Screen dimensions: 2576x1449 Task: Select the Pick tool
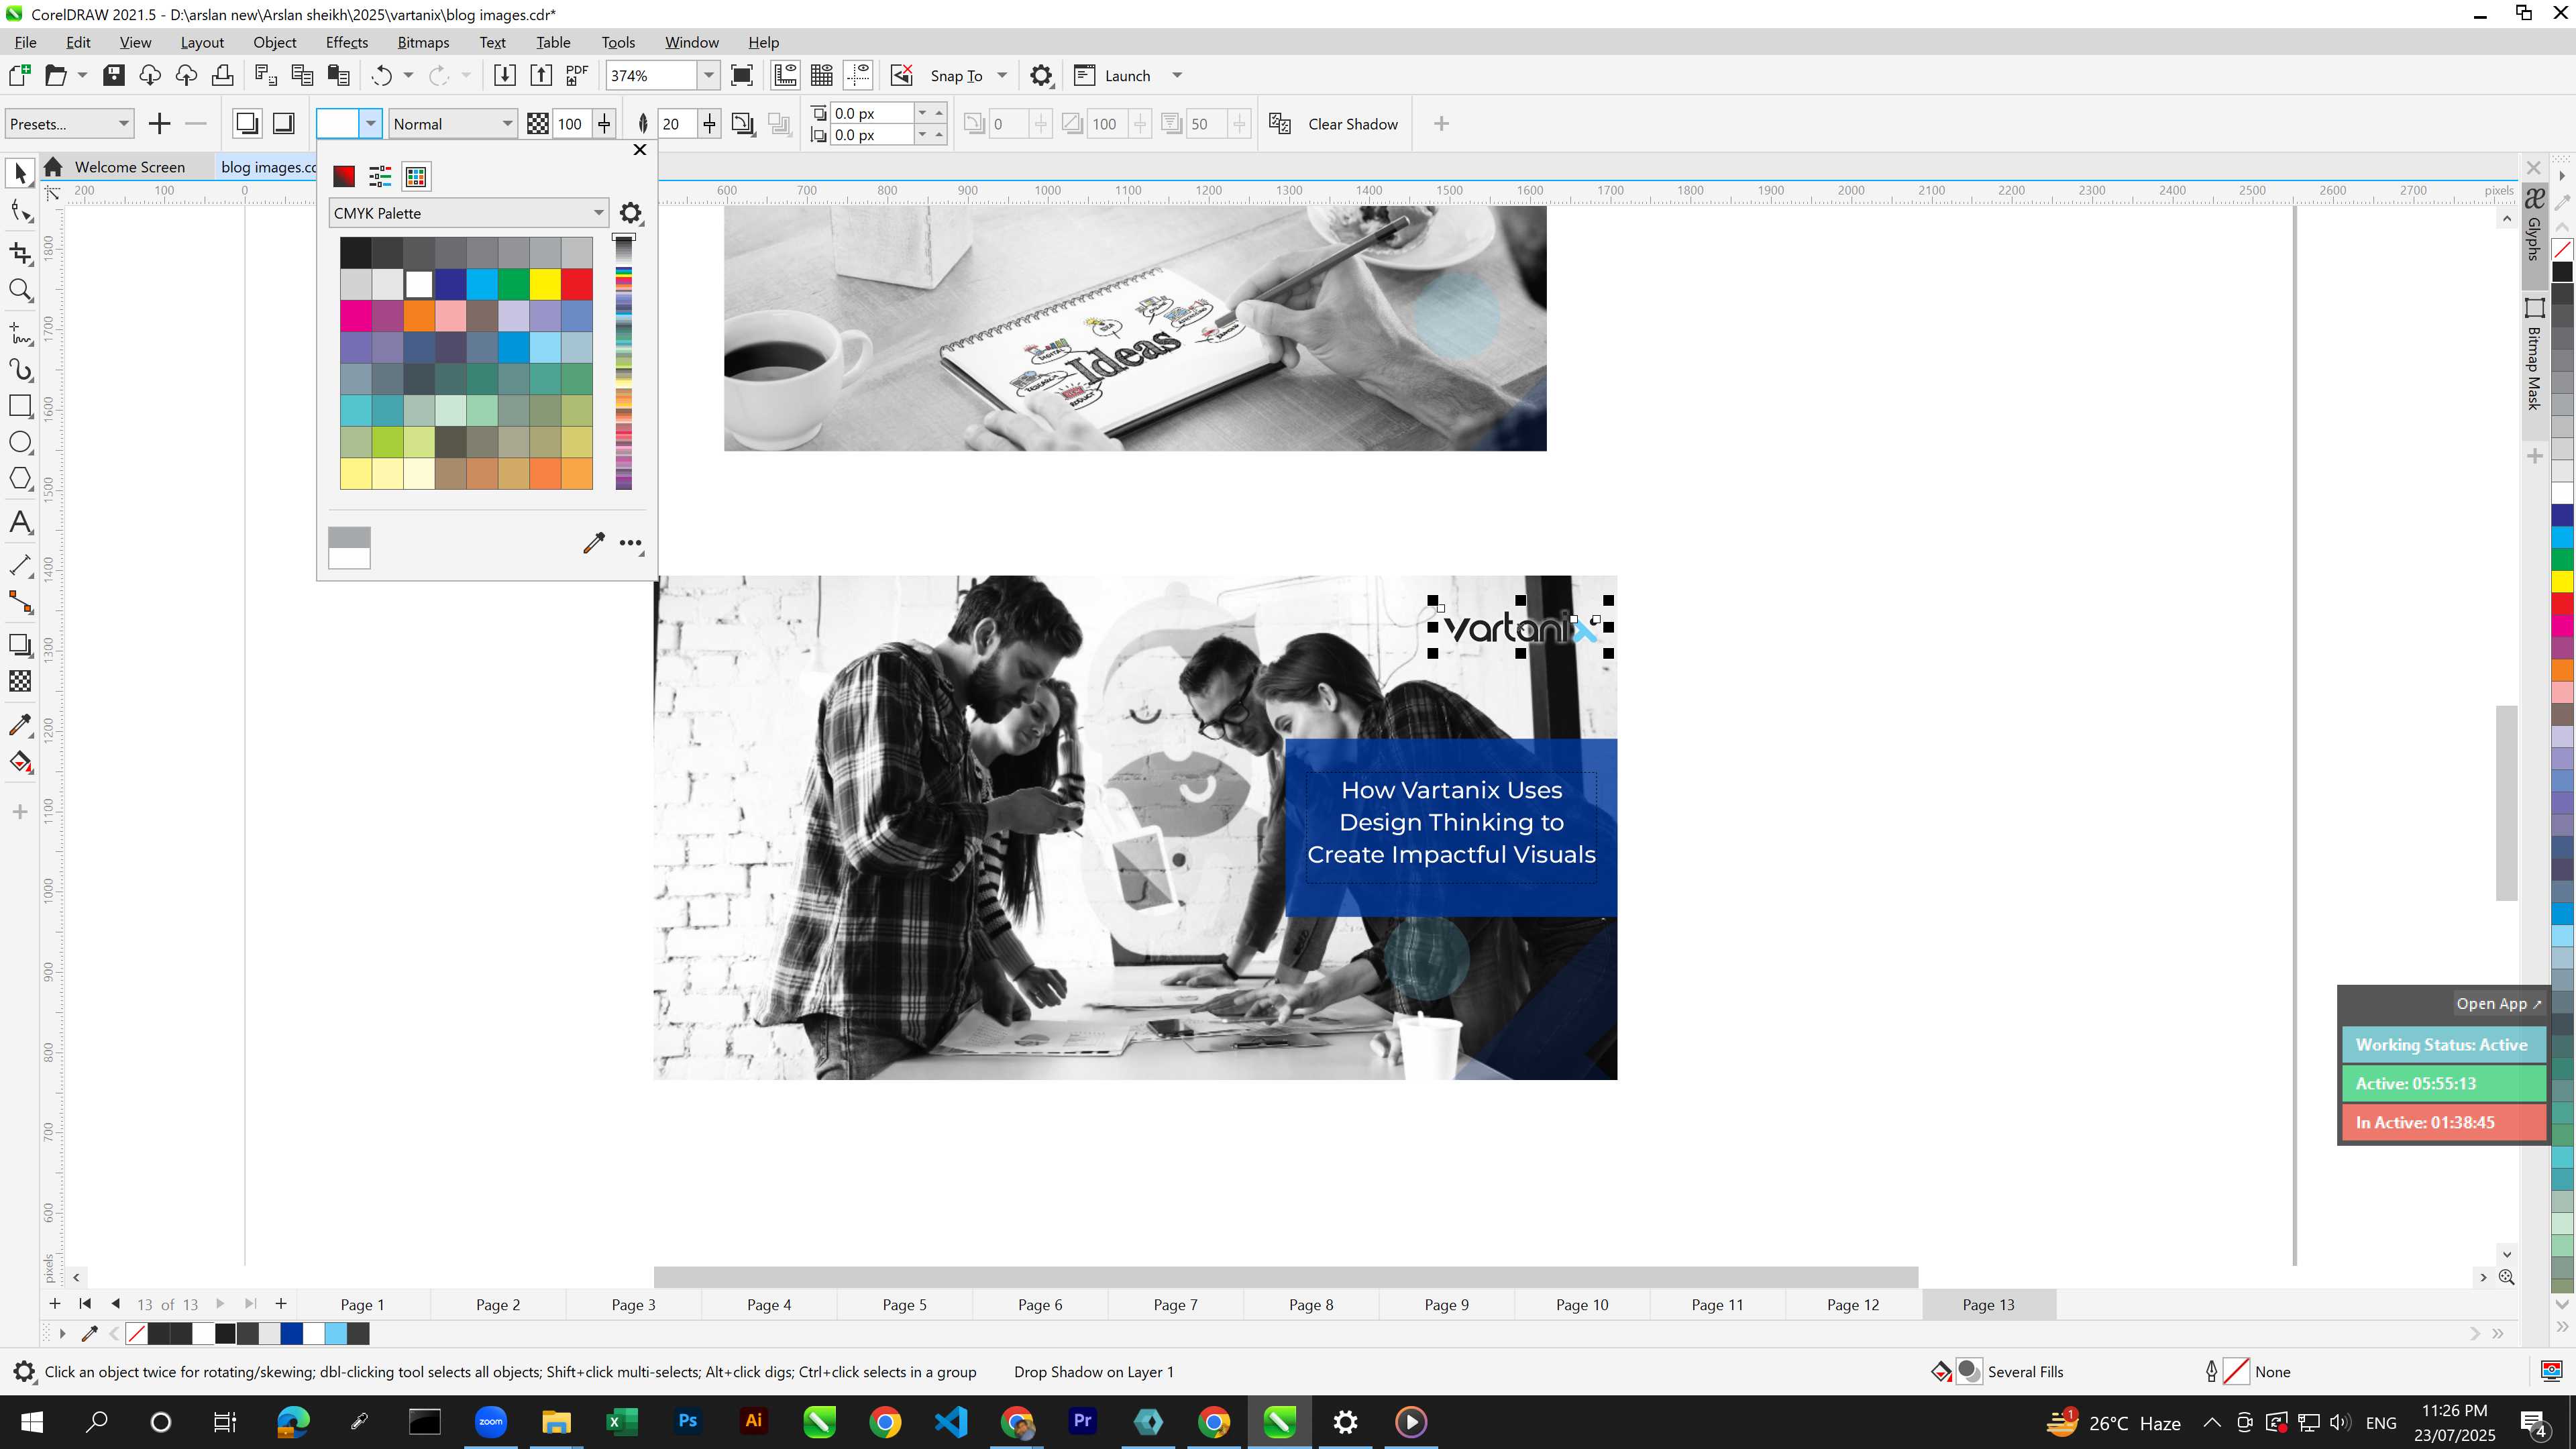click(x=20, y=173)
